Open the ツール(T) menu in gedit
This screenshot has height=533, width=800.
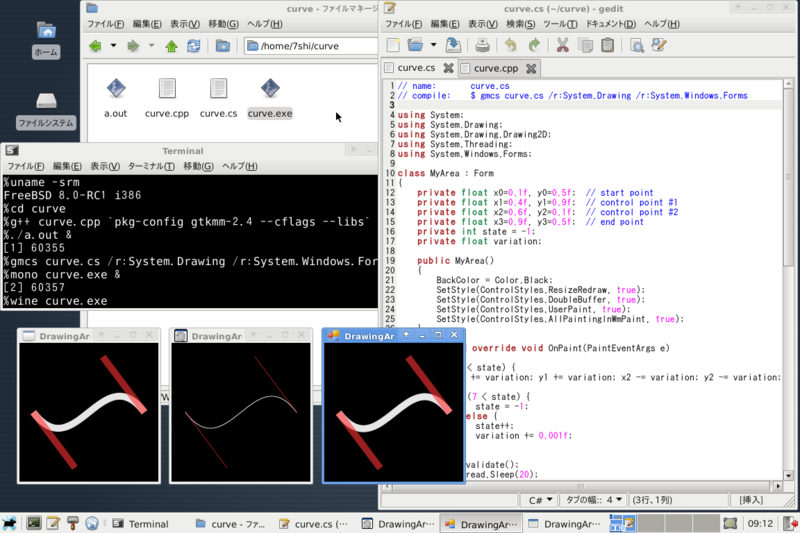click(560, 24)
